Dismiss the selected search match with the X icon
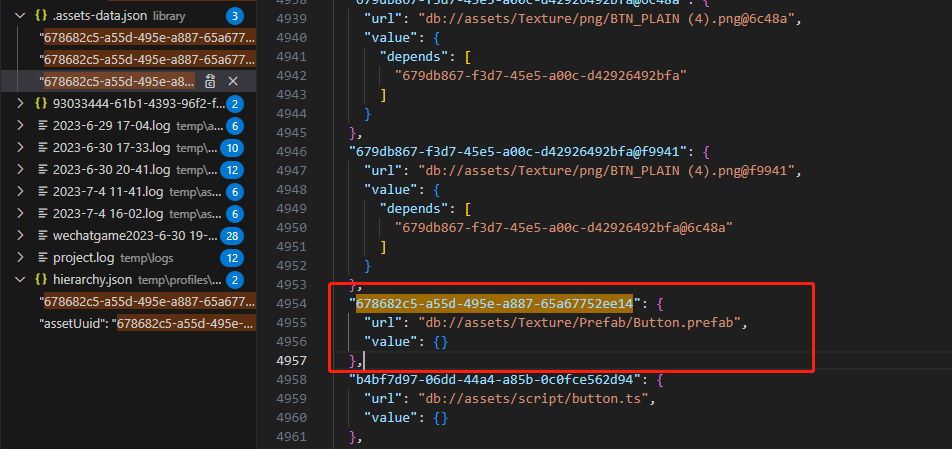This screenshot has width=952, height=449. pyautogui.click(x=233, y=81)
